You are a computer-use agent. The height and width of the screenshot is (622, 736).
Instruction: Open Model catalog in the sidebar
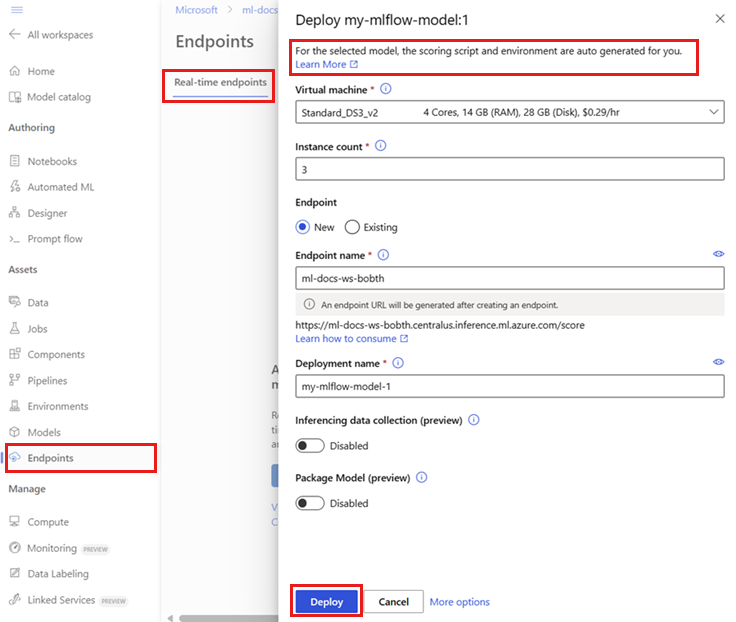pyautogui.click(x=59, y=97)
